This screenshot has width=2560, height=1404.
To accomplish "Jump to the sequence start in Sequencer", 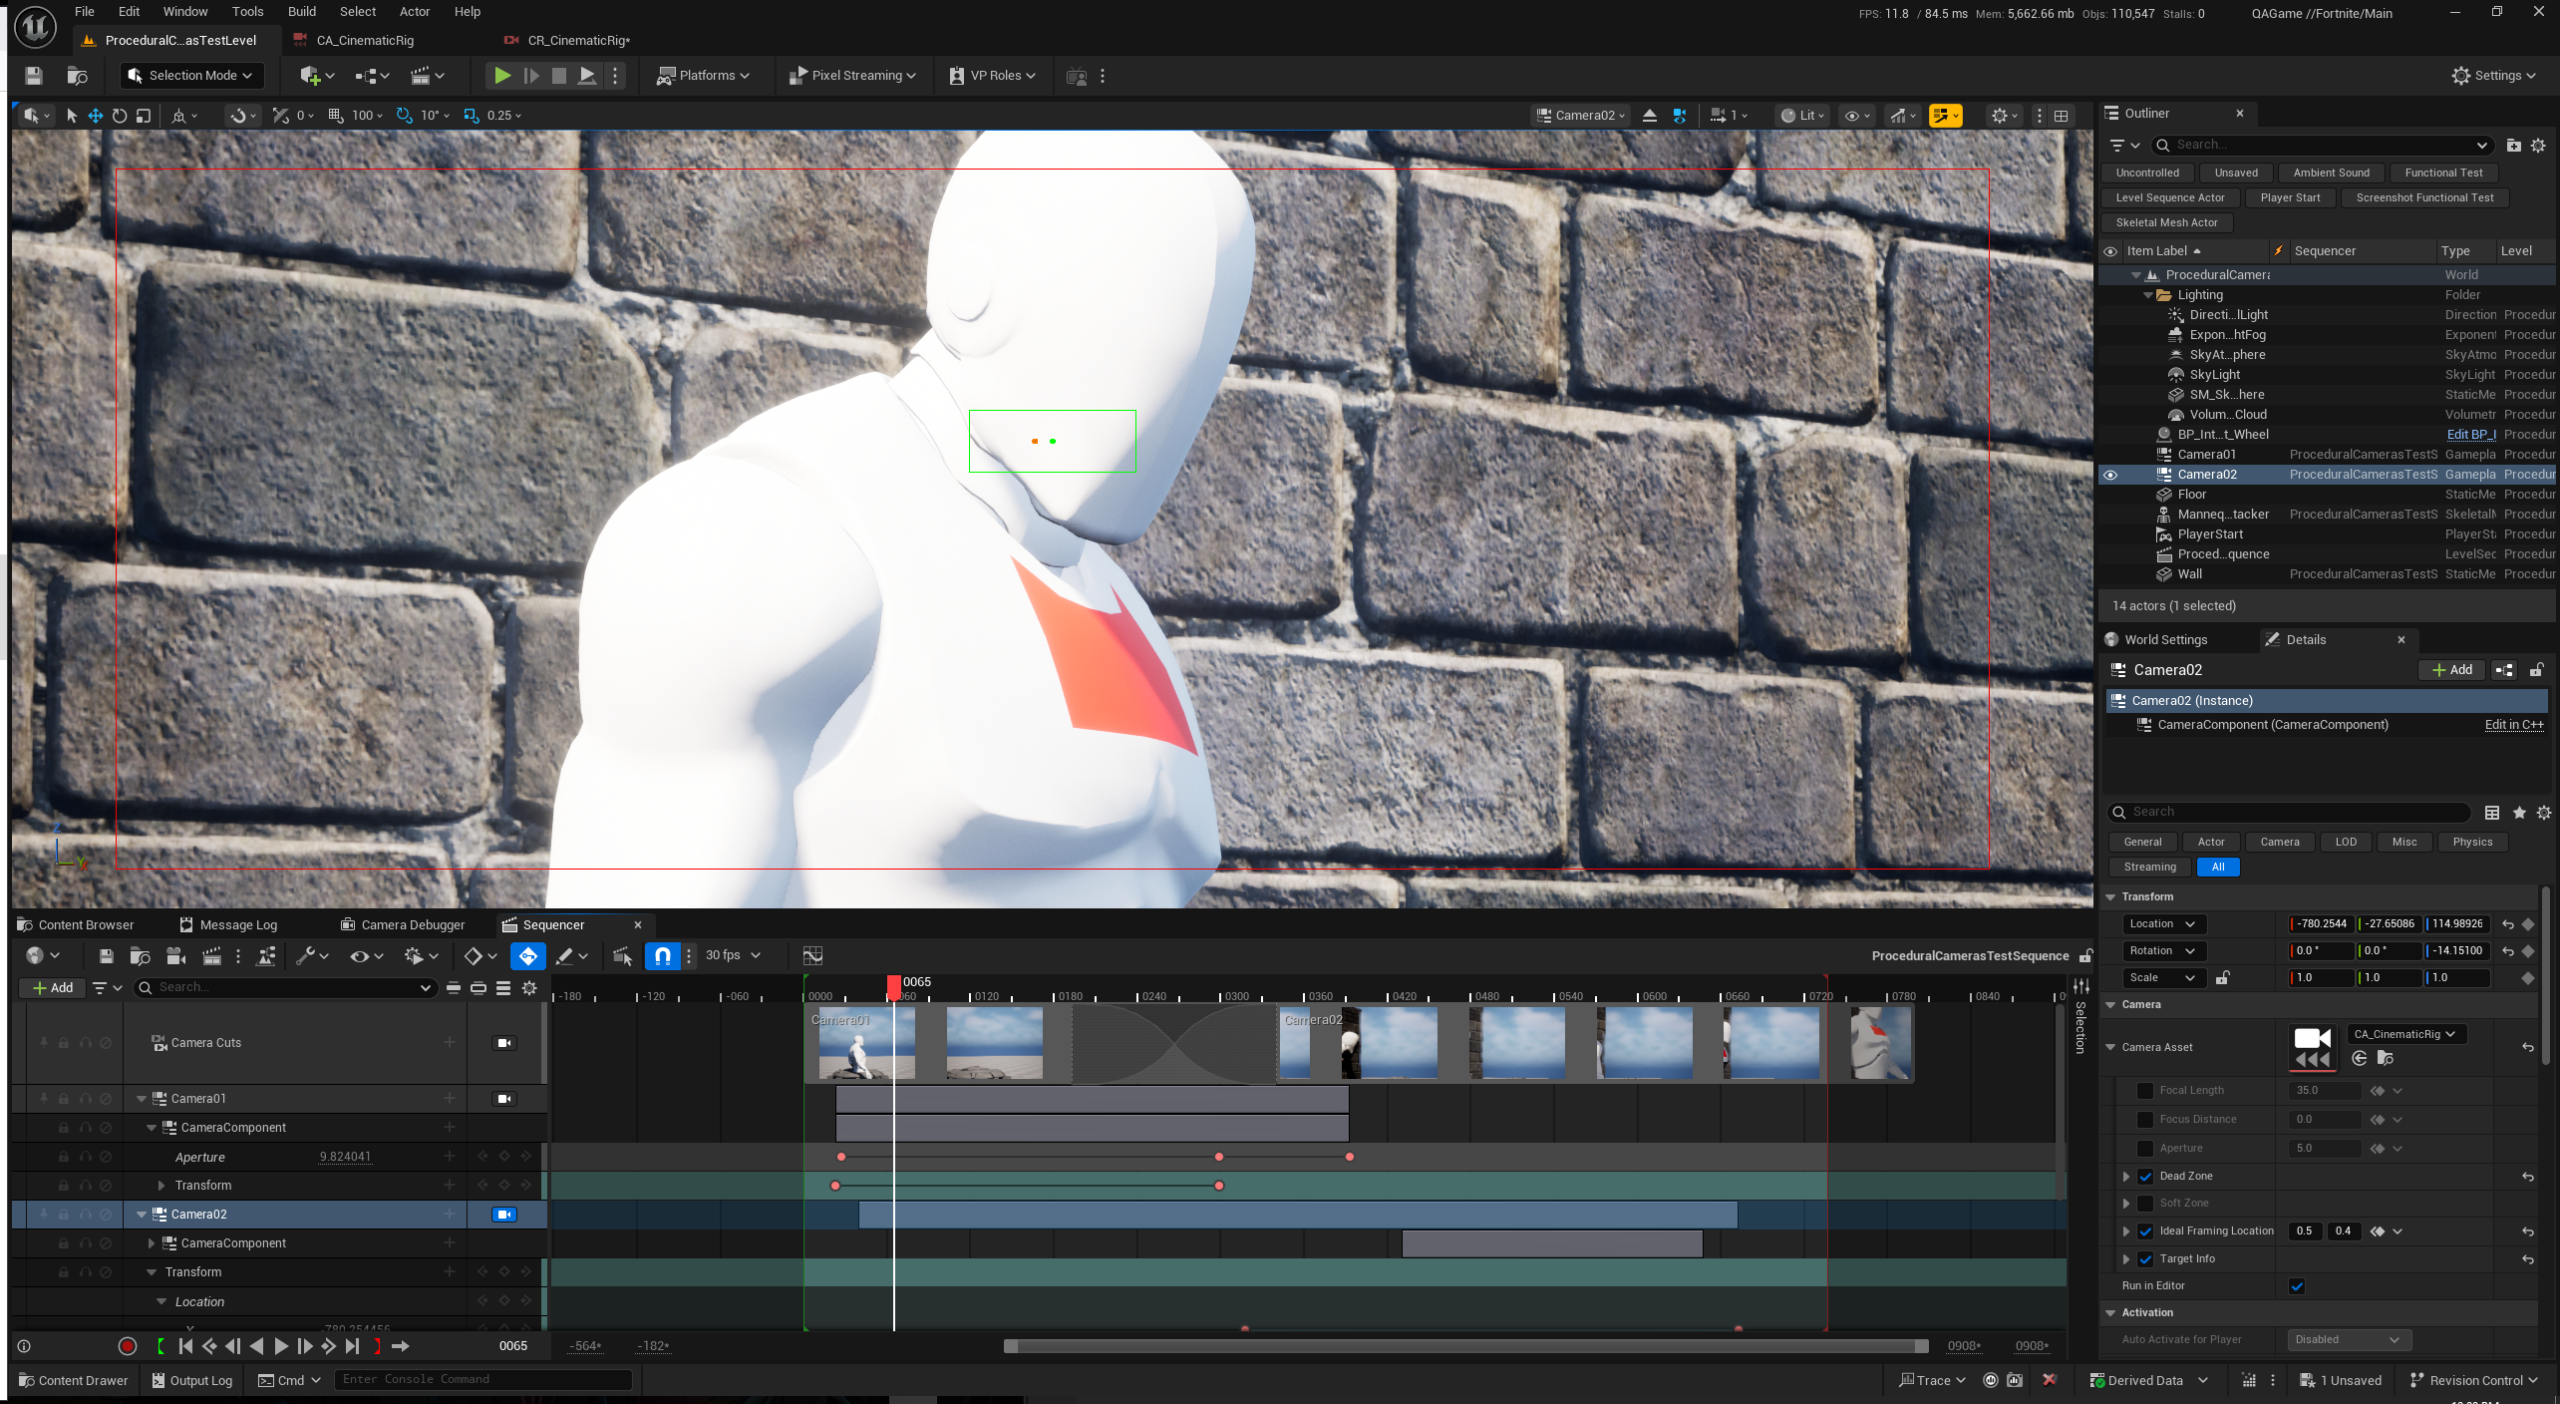I will click(x=186, y=1346).
